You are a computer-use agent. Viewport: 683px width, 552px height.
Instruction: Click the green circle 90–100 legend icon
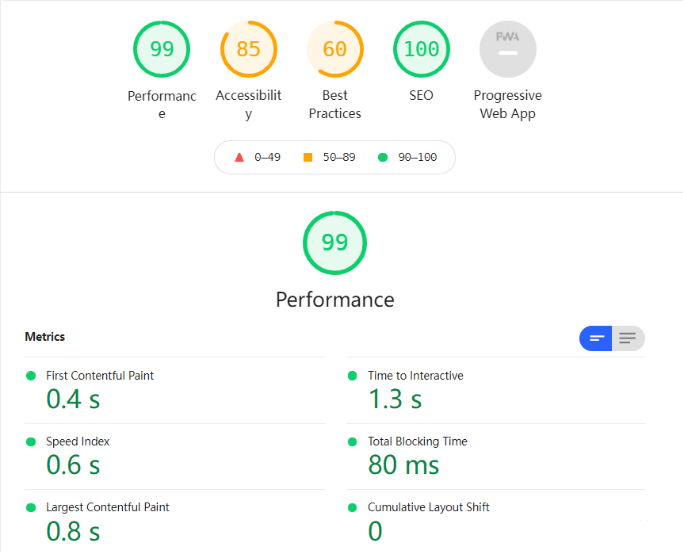(x=382, y=157)
